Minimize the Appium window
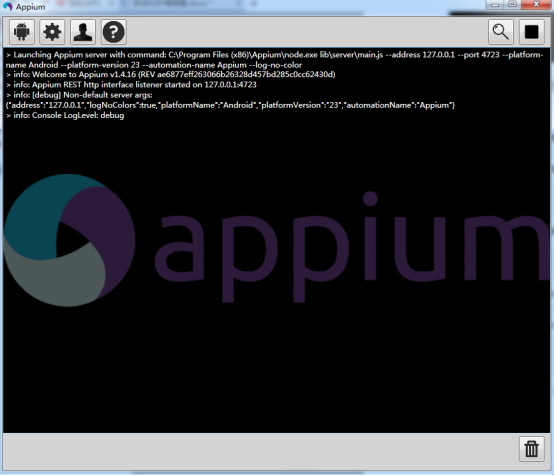554x476 pixels. click(x=495, y=5)
